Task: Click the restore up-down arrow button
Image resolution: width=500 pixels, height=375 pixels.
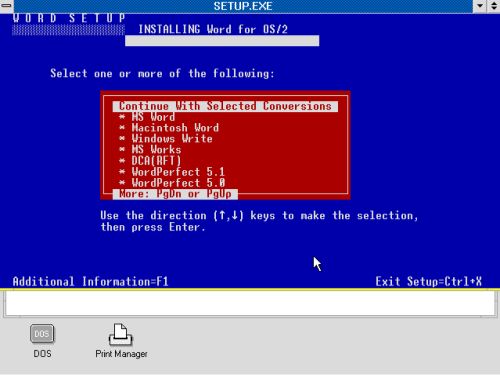Action: tap(493, 6)
